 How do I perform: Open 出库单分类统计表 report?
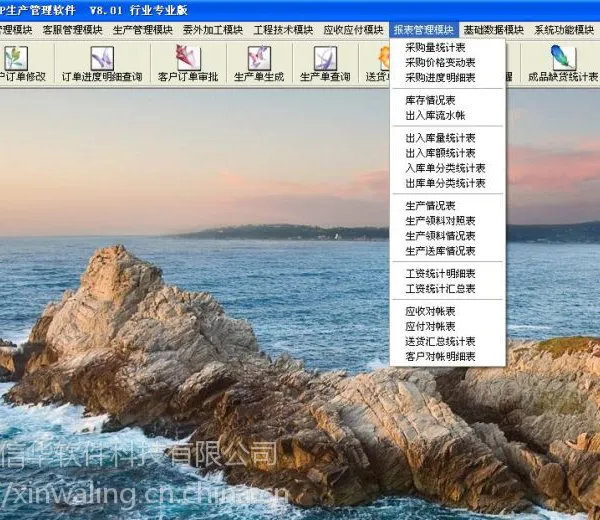pos(448,183)
